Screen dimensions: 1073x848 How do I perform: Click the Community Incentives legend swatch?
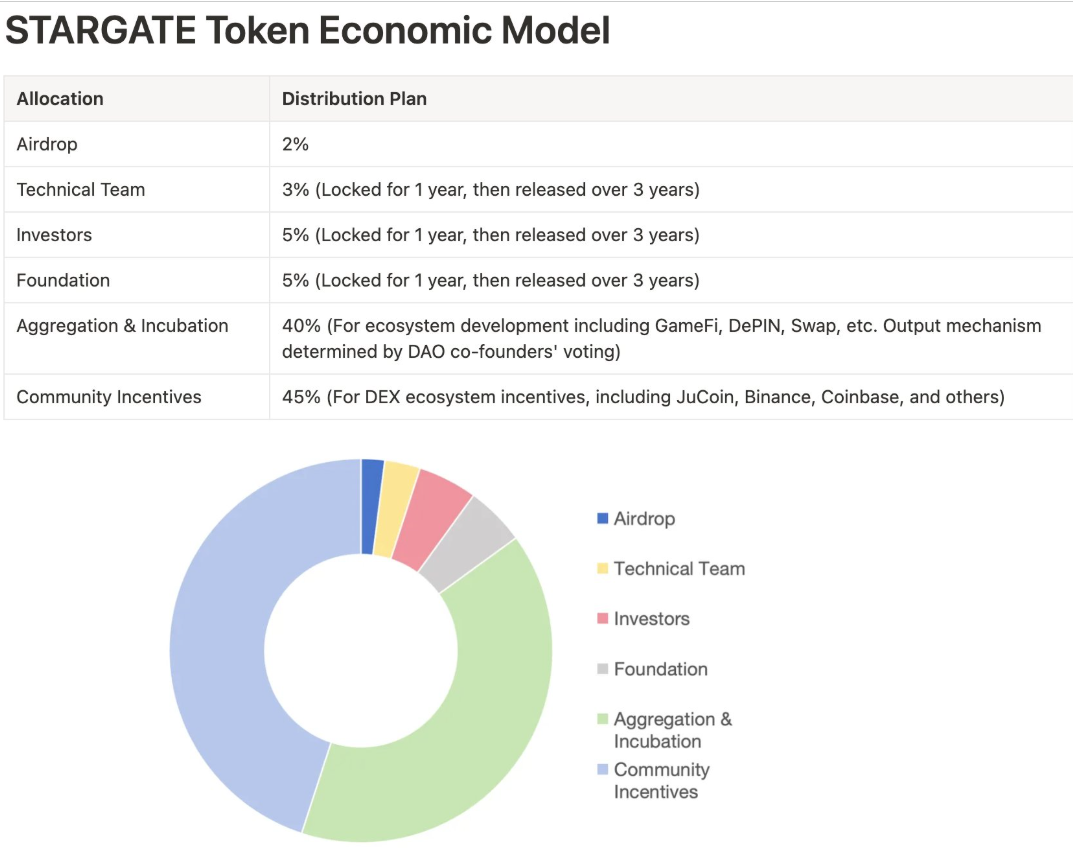pos(602,769)
